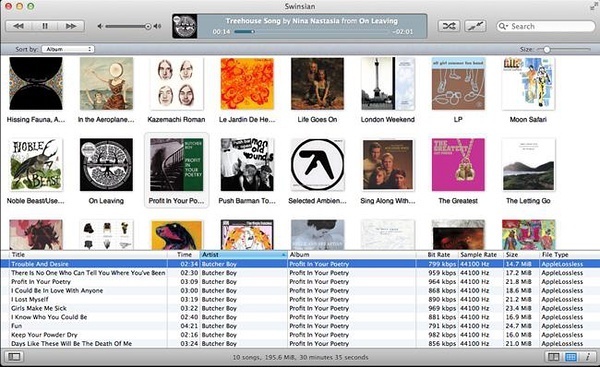
Task: Sort by the Bit Rate column
Action: [437, 254]
